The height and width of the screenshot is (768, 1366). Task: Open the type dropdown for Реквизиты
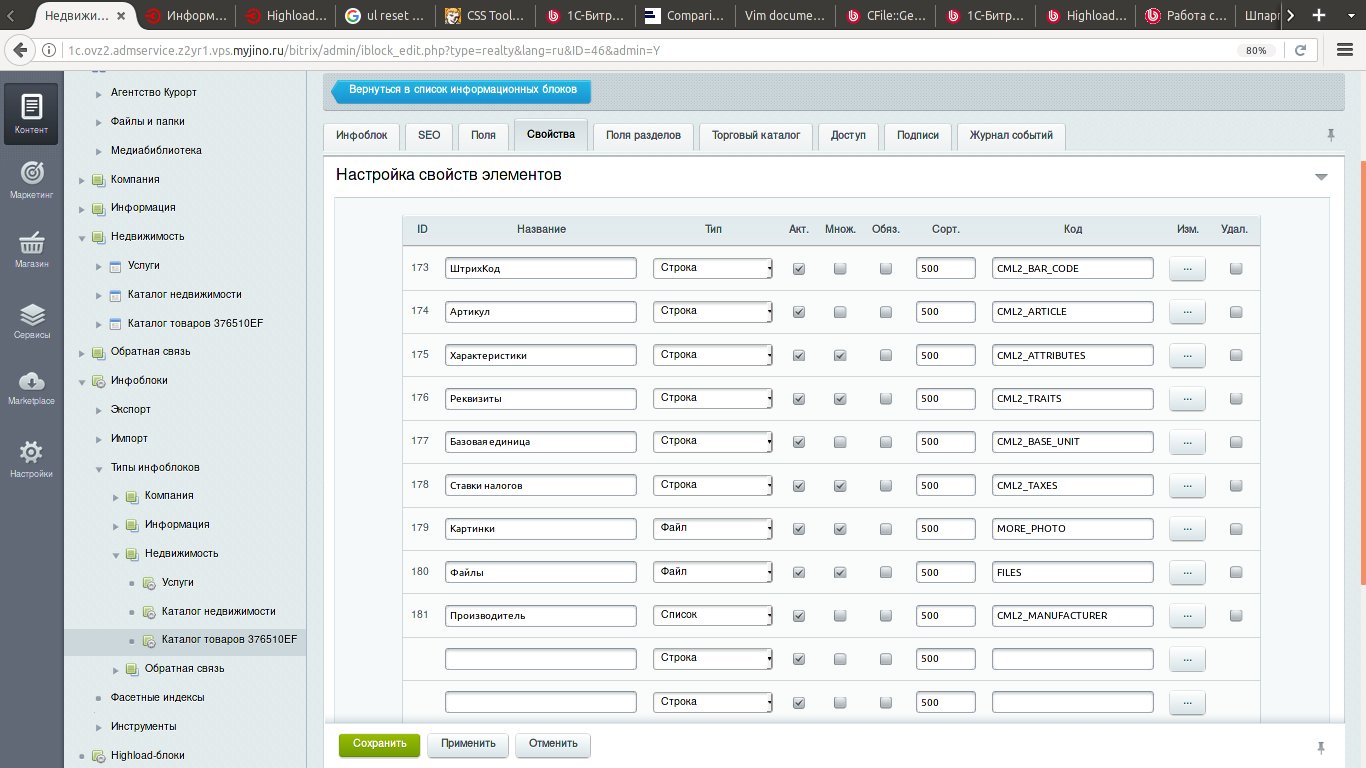tap(712, 398)
